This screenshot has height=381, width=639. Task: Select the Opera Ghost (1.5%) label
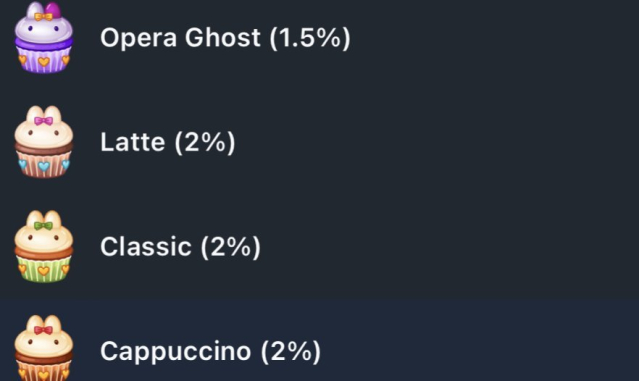tap(225, 38)
